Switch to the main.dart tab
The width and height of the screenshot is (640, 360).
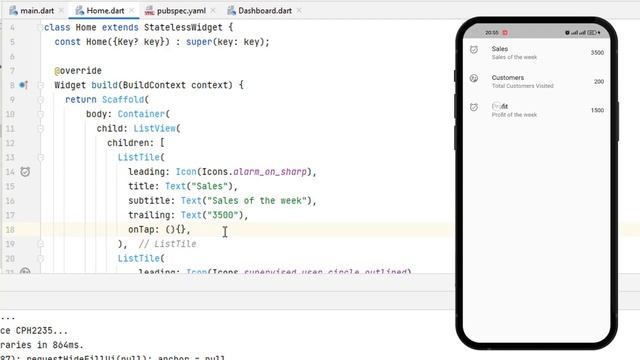[x=37, y=11]
